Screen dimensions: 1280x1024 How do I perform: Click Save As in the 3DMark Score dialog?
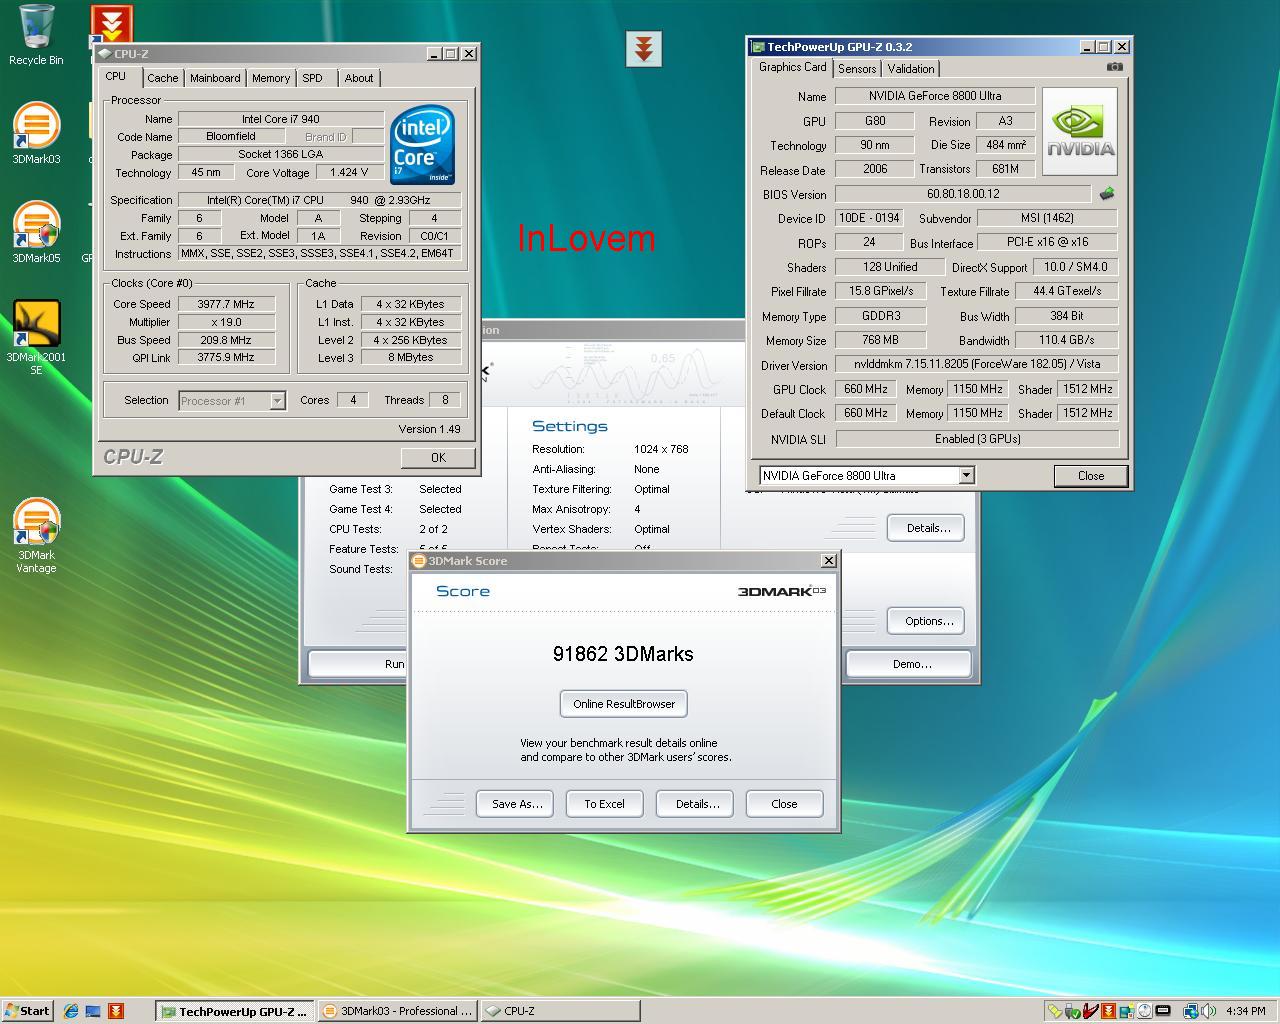pyautogui.click(x=516, y=804)
